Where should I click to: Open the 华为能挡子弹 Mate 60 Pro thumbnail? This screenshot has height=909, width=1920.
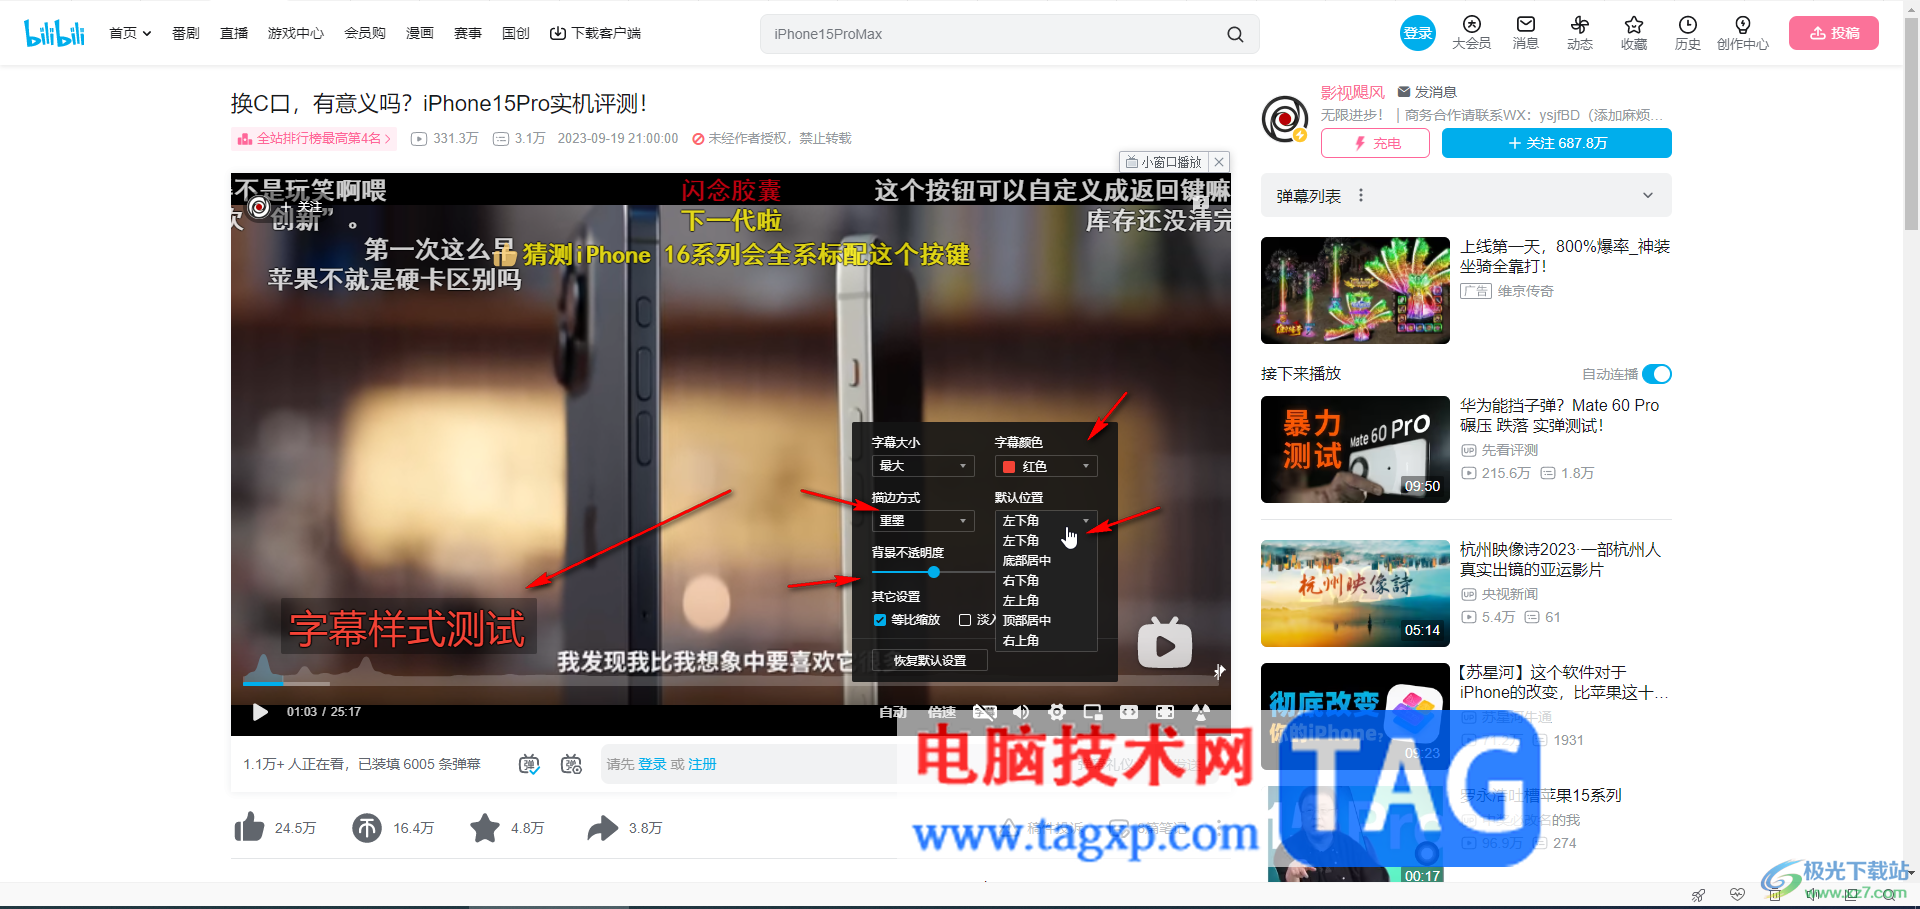1355,449
